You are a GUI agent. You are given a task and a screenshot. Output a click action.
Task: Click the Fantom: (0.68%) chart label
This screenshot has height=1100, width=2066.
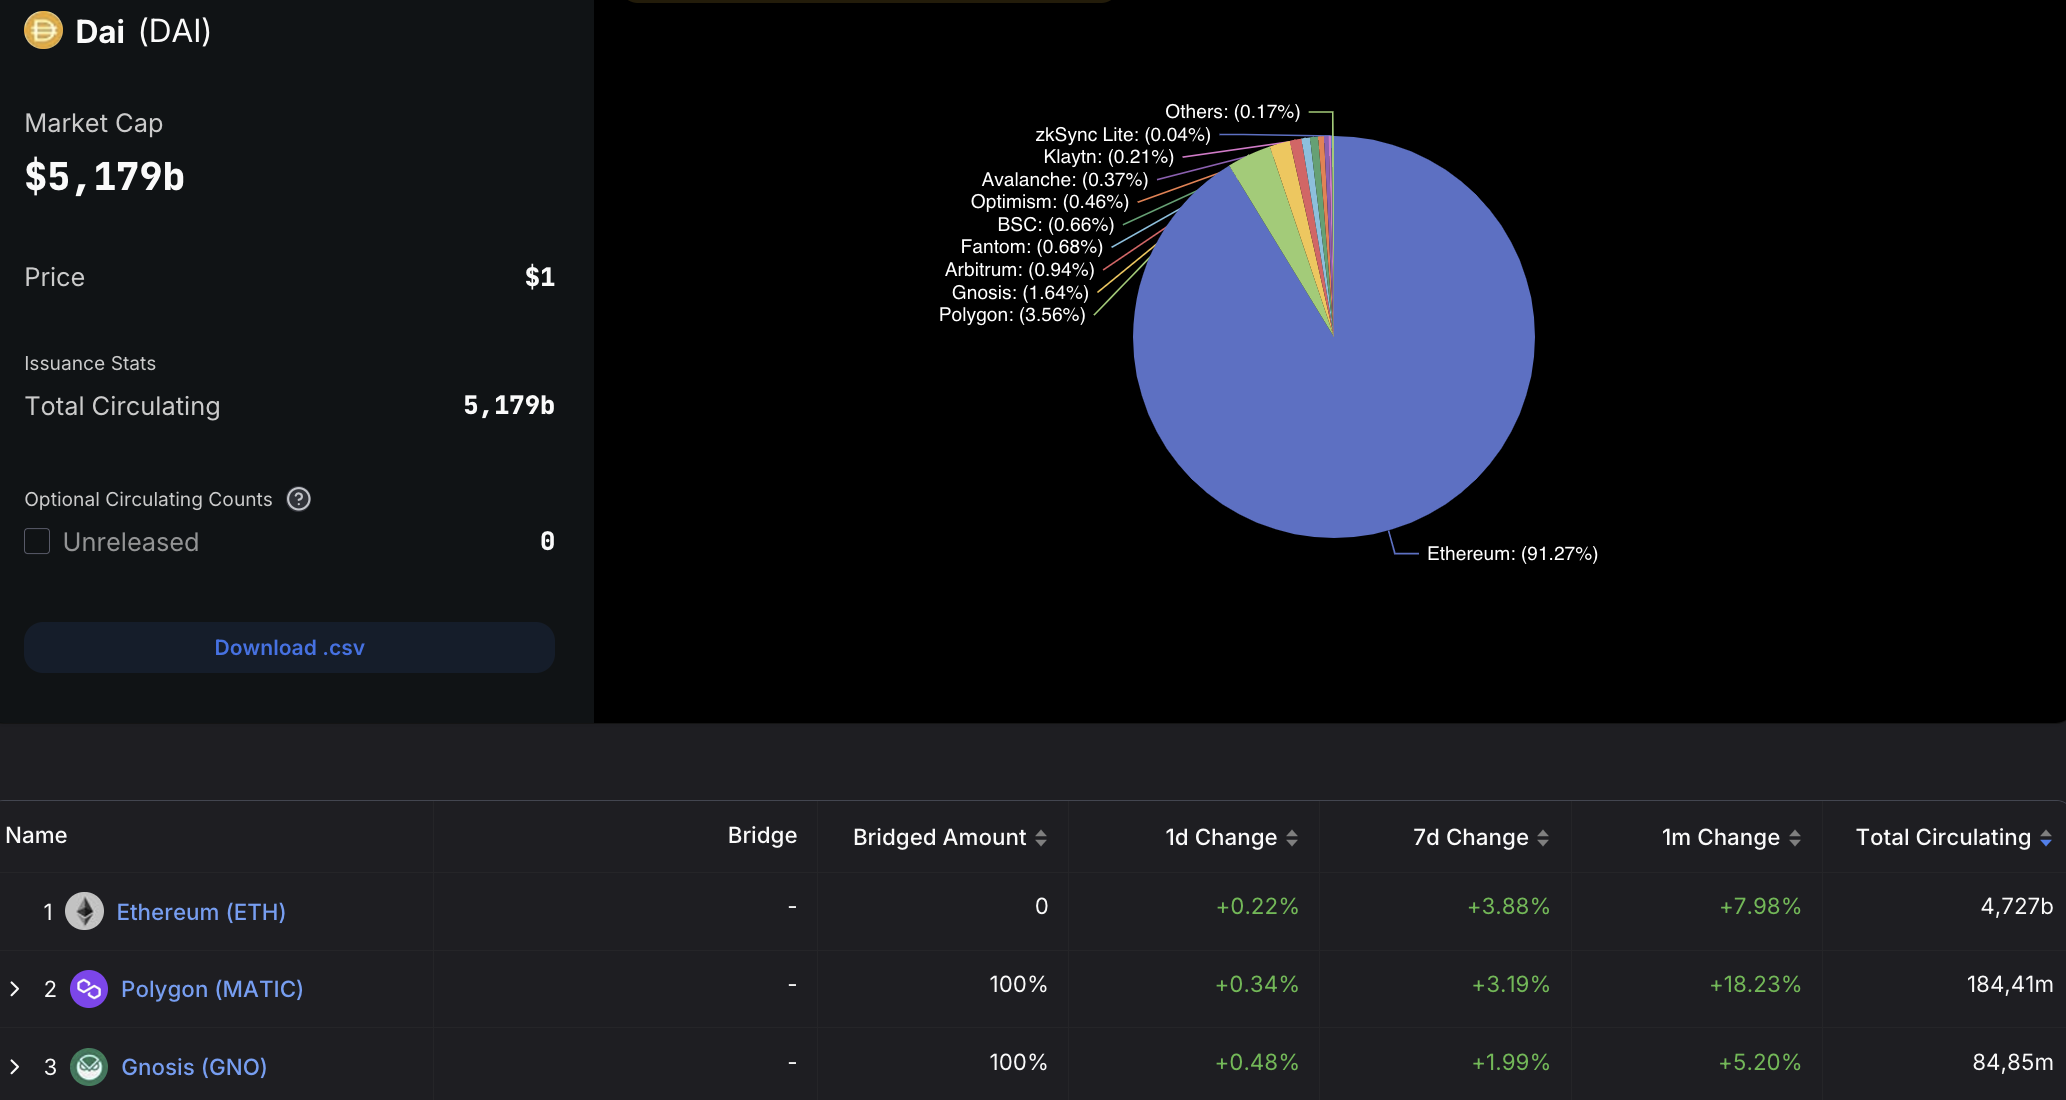coord(1031,246)
